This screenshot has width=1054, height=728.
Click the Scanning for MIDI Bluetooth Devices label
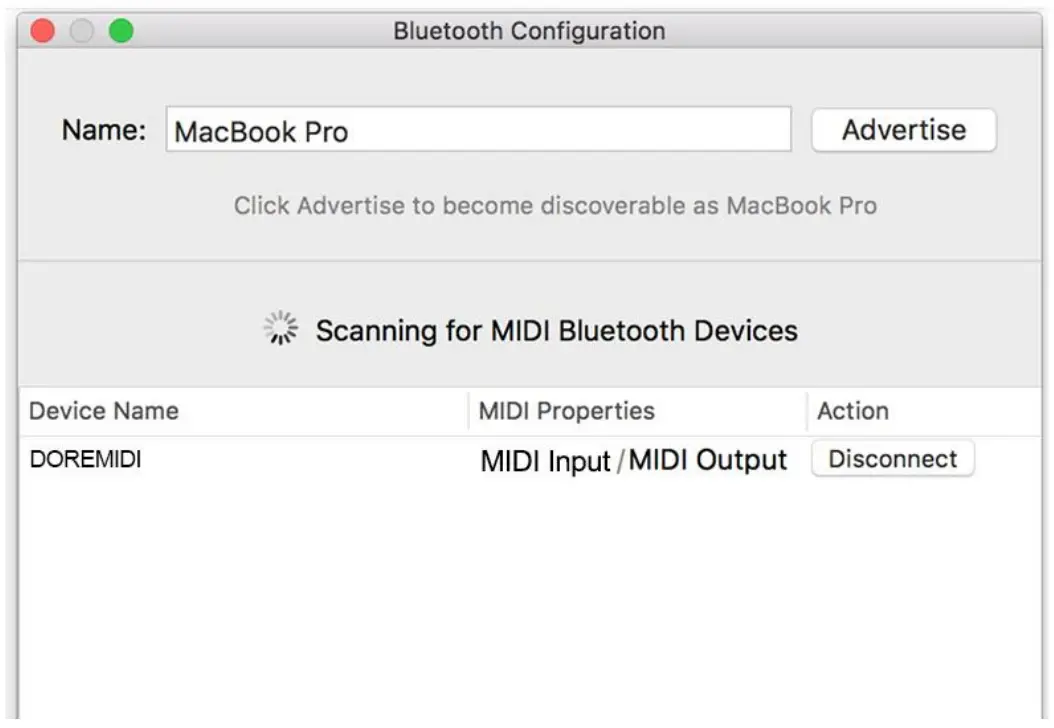pyautogui.click(x=557, y=330)
